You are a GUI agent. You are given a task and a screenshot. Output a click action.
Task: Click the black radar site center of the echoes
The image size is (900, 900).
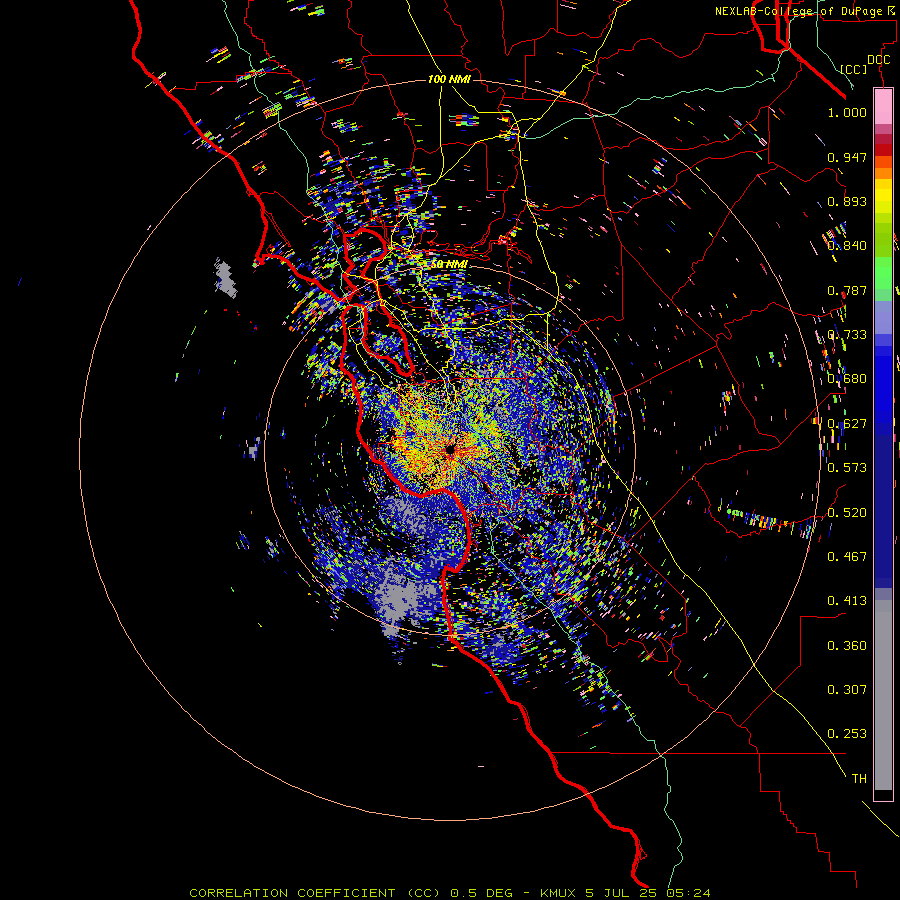450,449
